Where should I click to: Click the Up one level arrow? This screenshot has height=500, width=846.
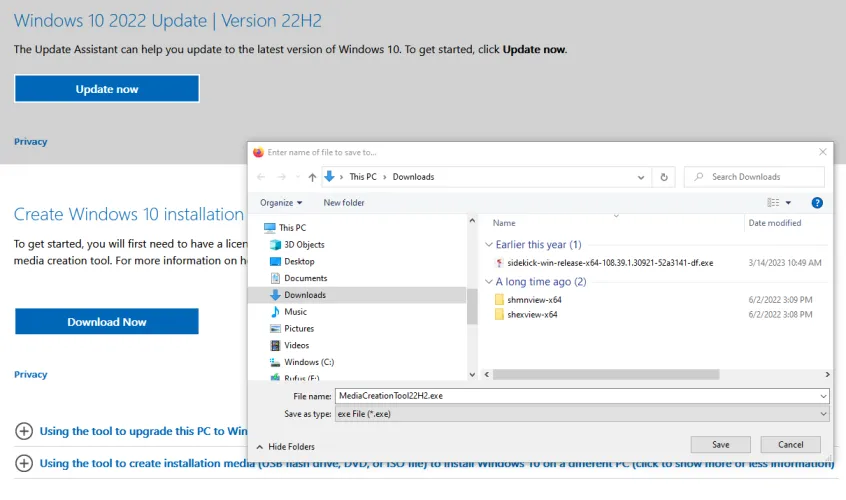tap(311, 177)
